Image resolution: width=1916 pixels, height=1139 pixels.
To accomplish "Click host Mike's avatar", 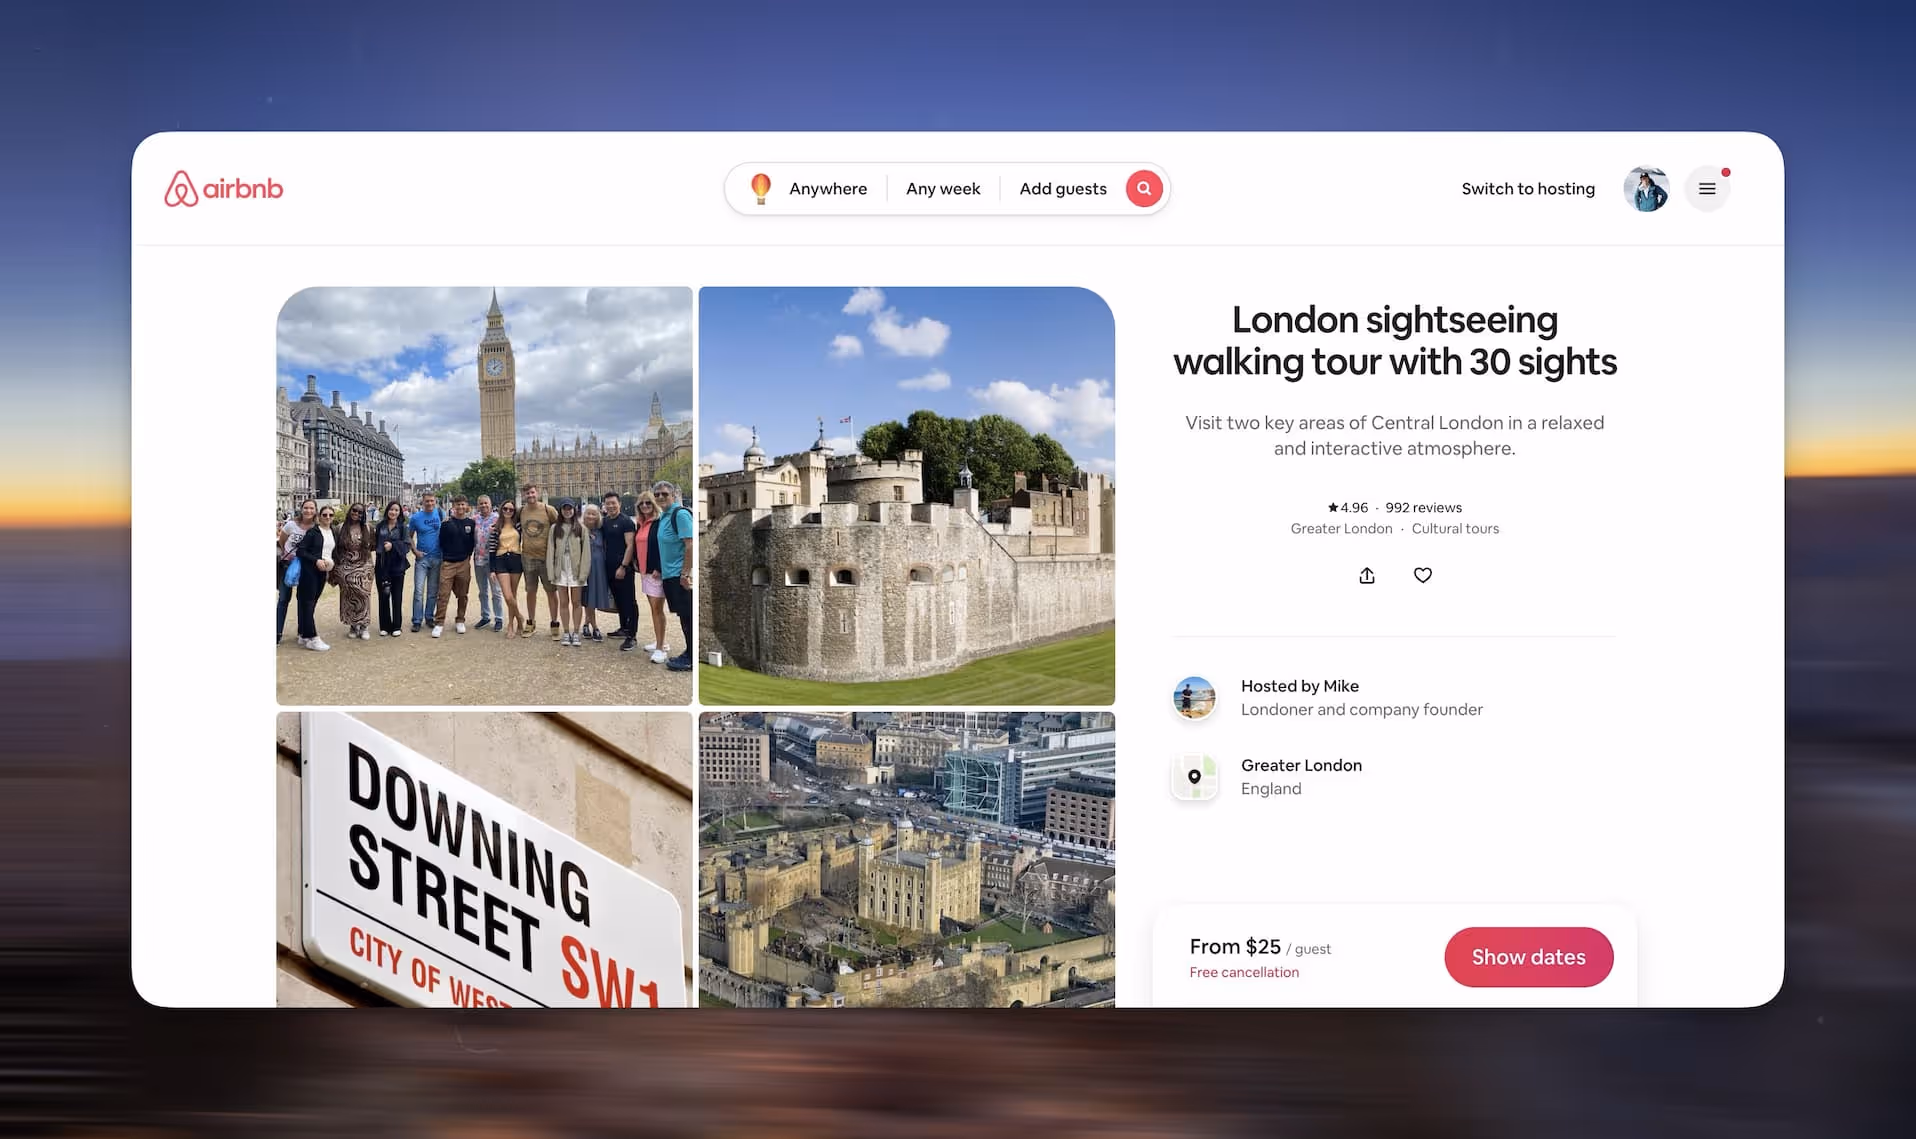I will click(1194, 698).
